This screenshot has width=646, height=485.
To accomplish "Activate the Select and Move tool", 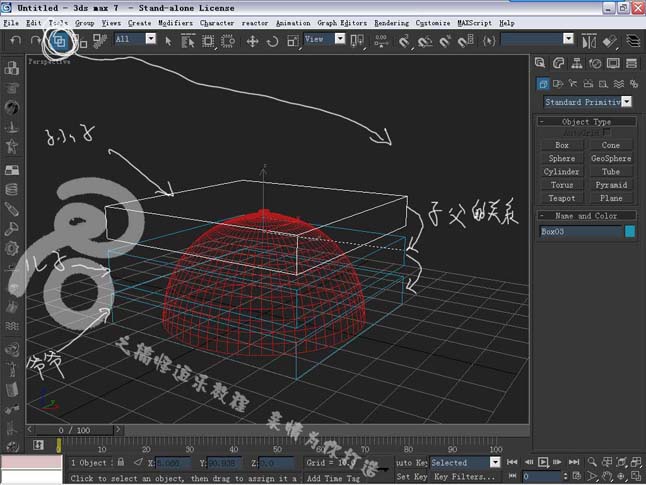I will 252,41.
